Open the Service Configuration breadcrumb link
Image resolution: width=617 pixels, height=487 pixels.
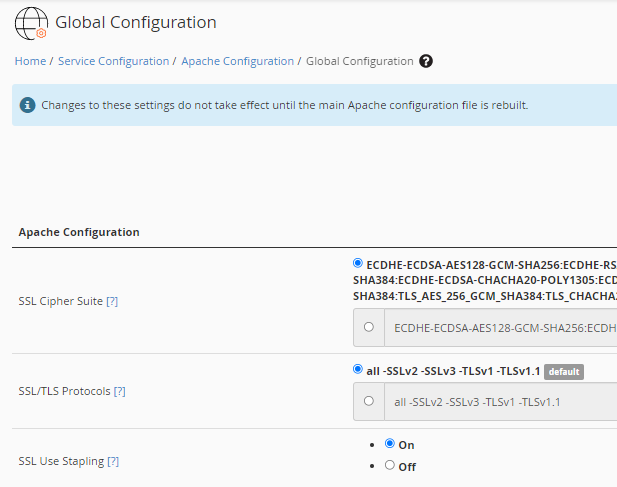(113, 61)
